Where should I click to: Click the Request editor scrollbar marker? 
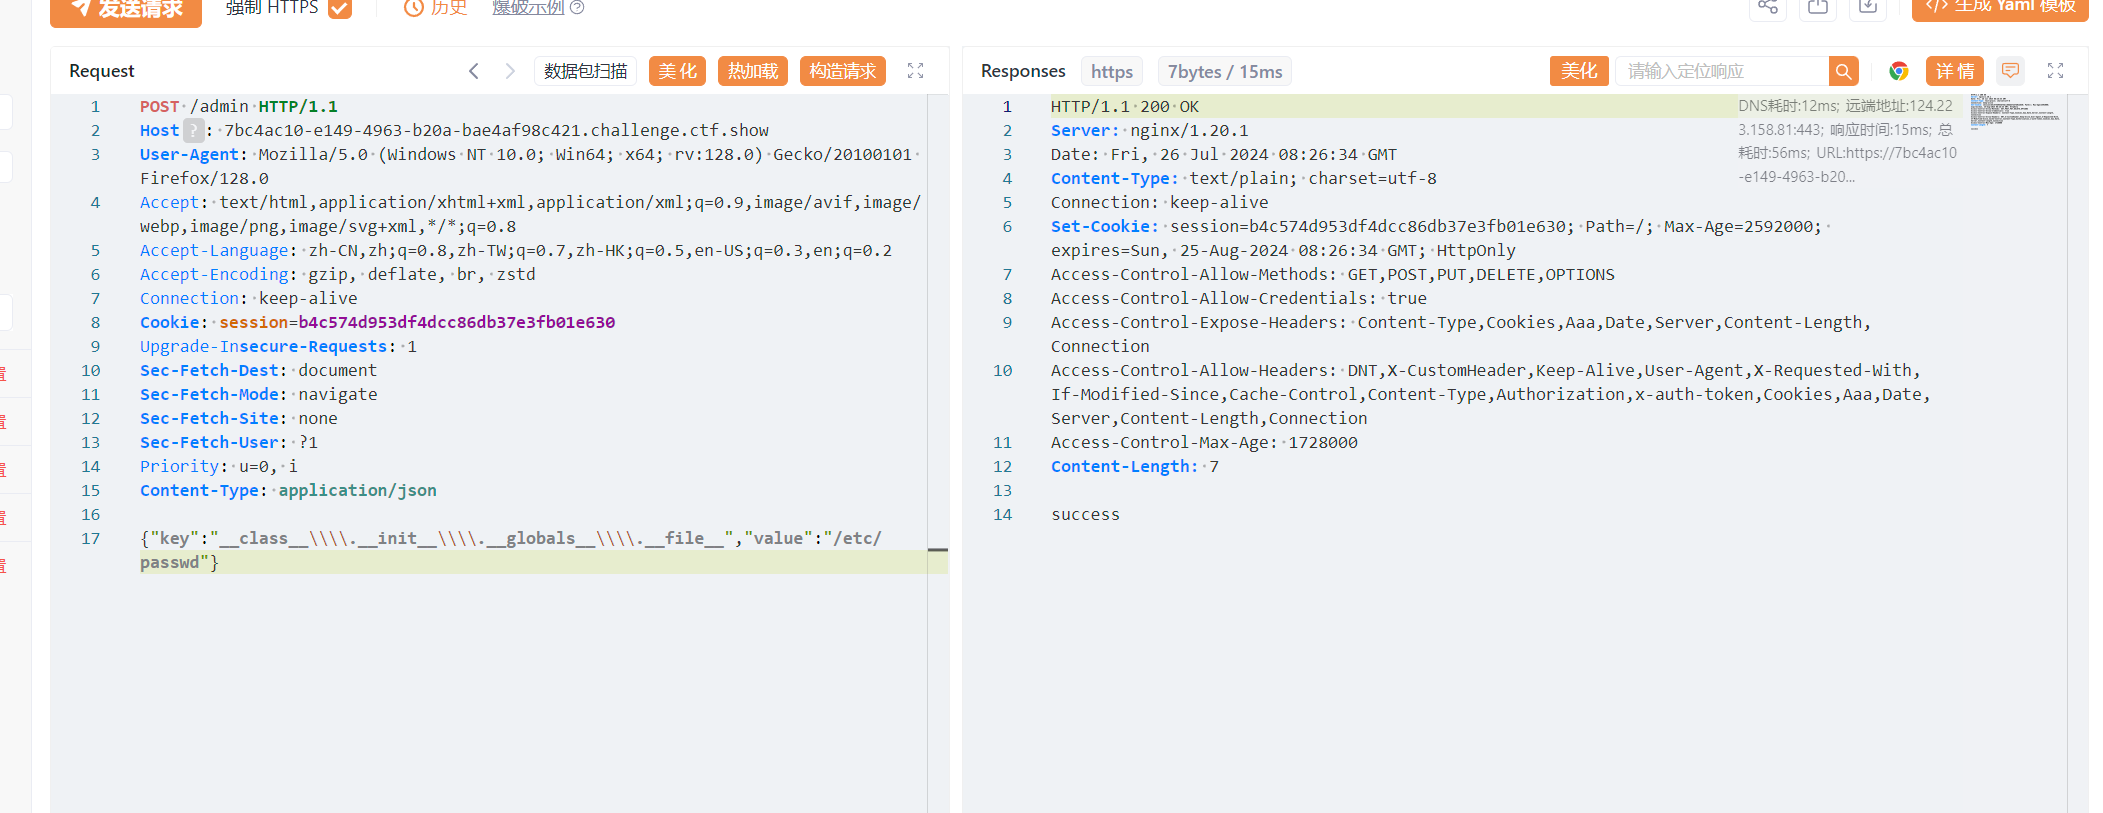tap(938, 550)
